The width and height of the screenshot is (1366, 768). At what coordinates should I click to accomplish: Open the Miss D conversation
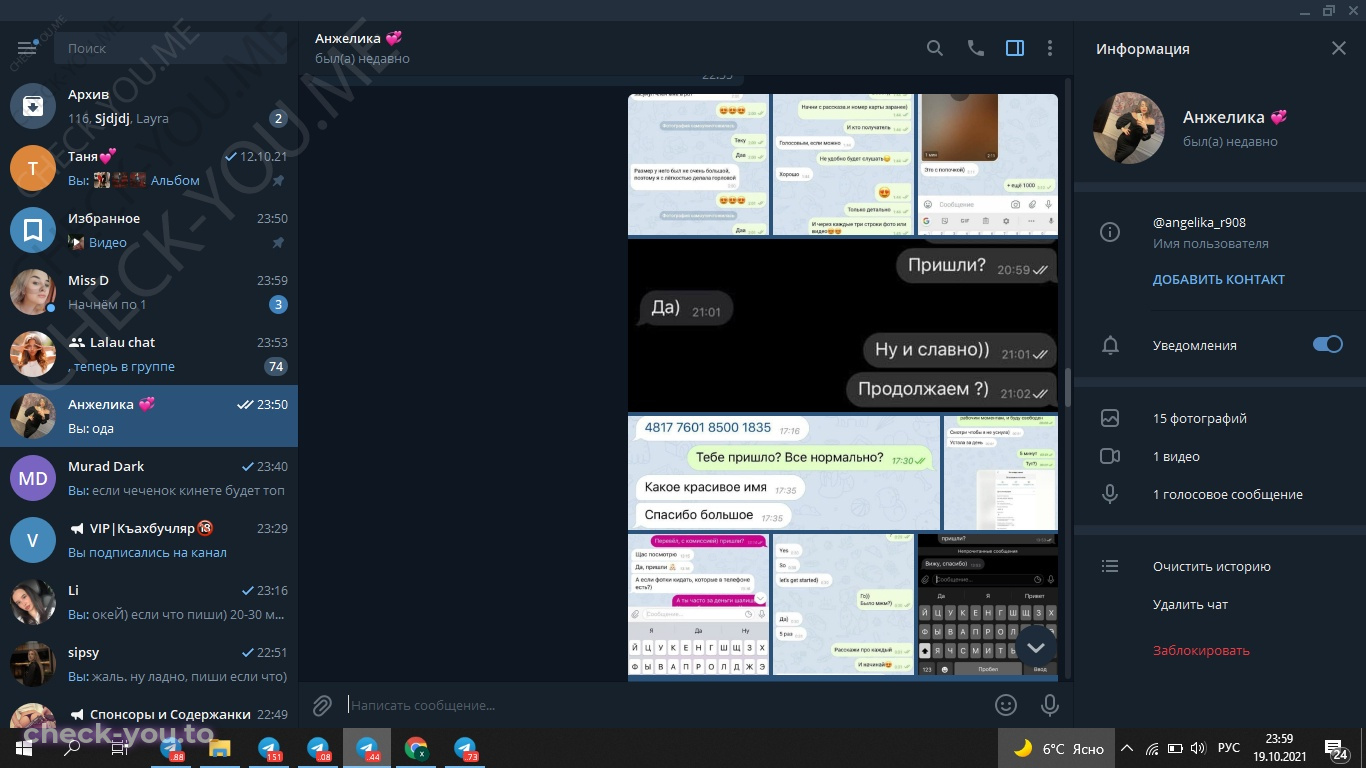click(149, 292)
